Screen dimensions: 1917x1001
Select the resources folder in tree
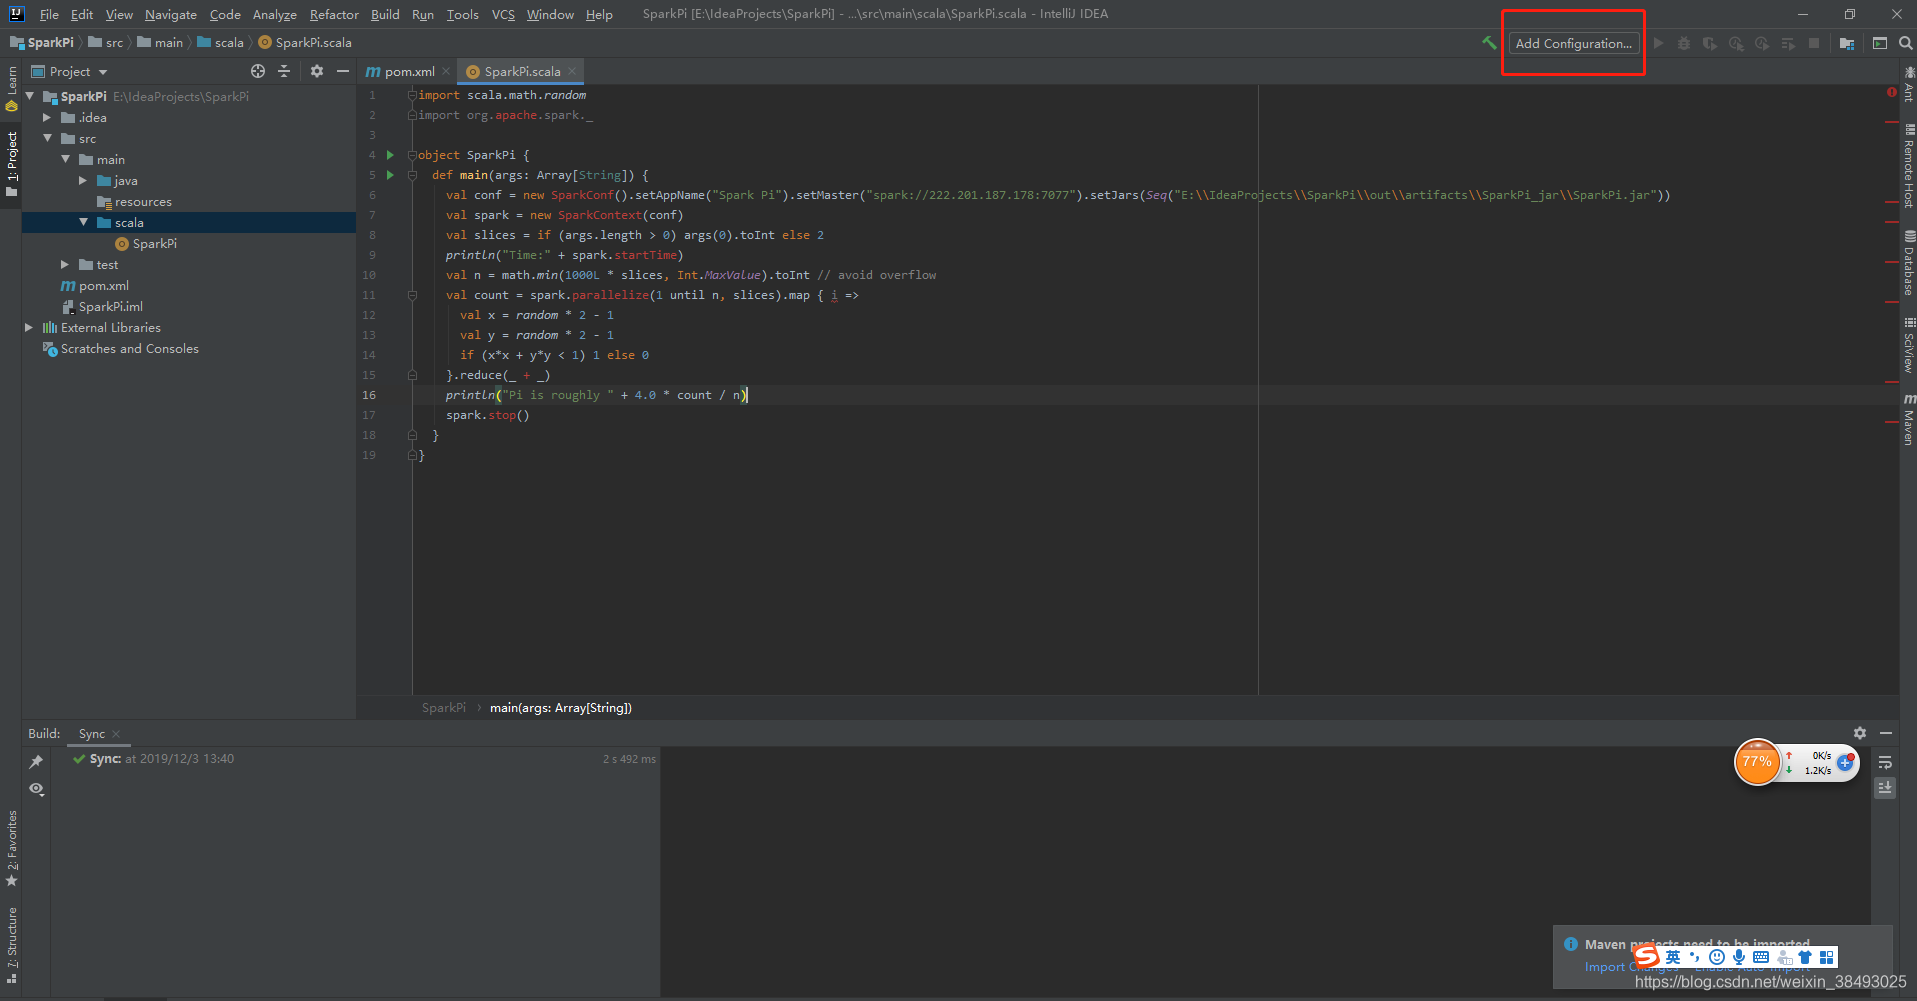[134, 201]
